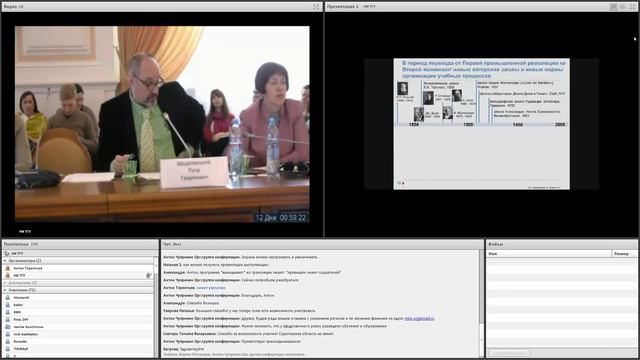
Task: Click the attendee list vertical scrollbar
Action: point(156,307)
